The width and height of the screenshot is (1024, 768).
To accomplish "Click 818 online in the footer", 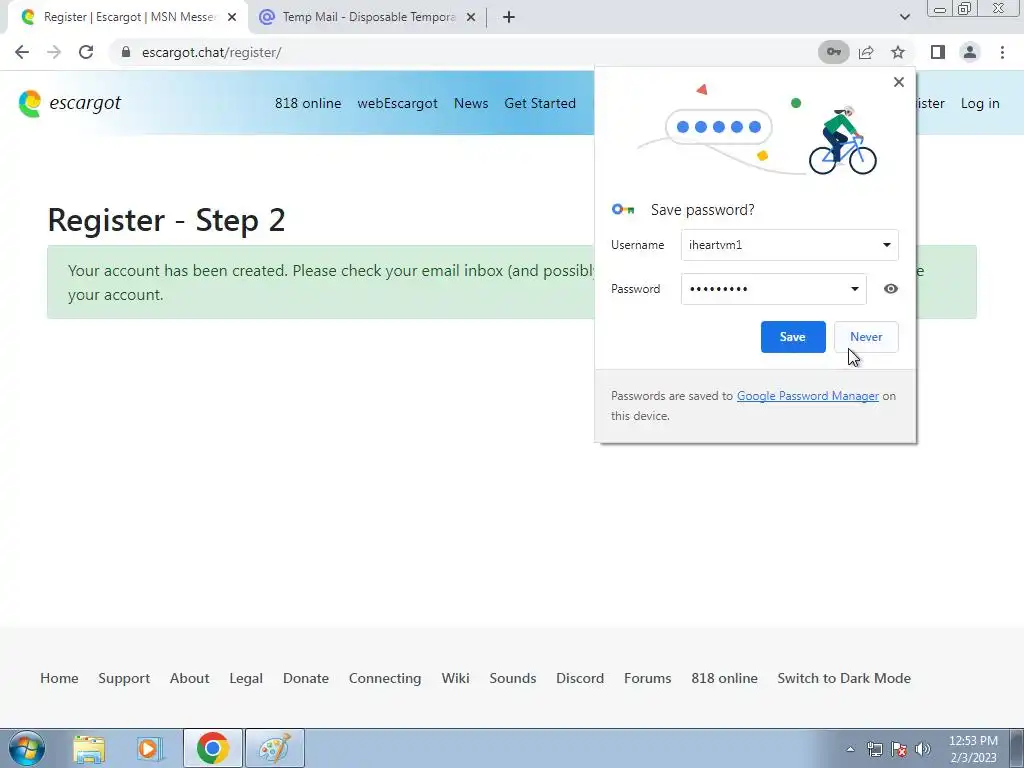I will click(x=724, y=678).
